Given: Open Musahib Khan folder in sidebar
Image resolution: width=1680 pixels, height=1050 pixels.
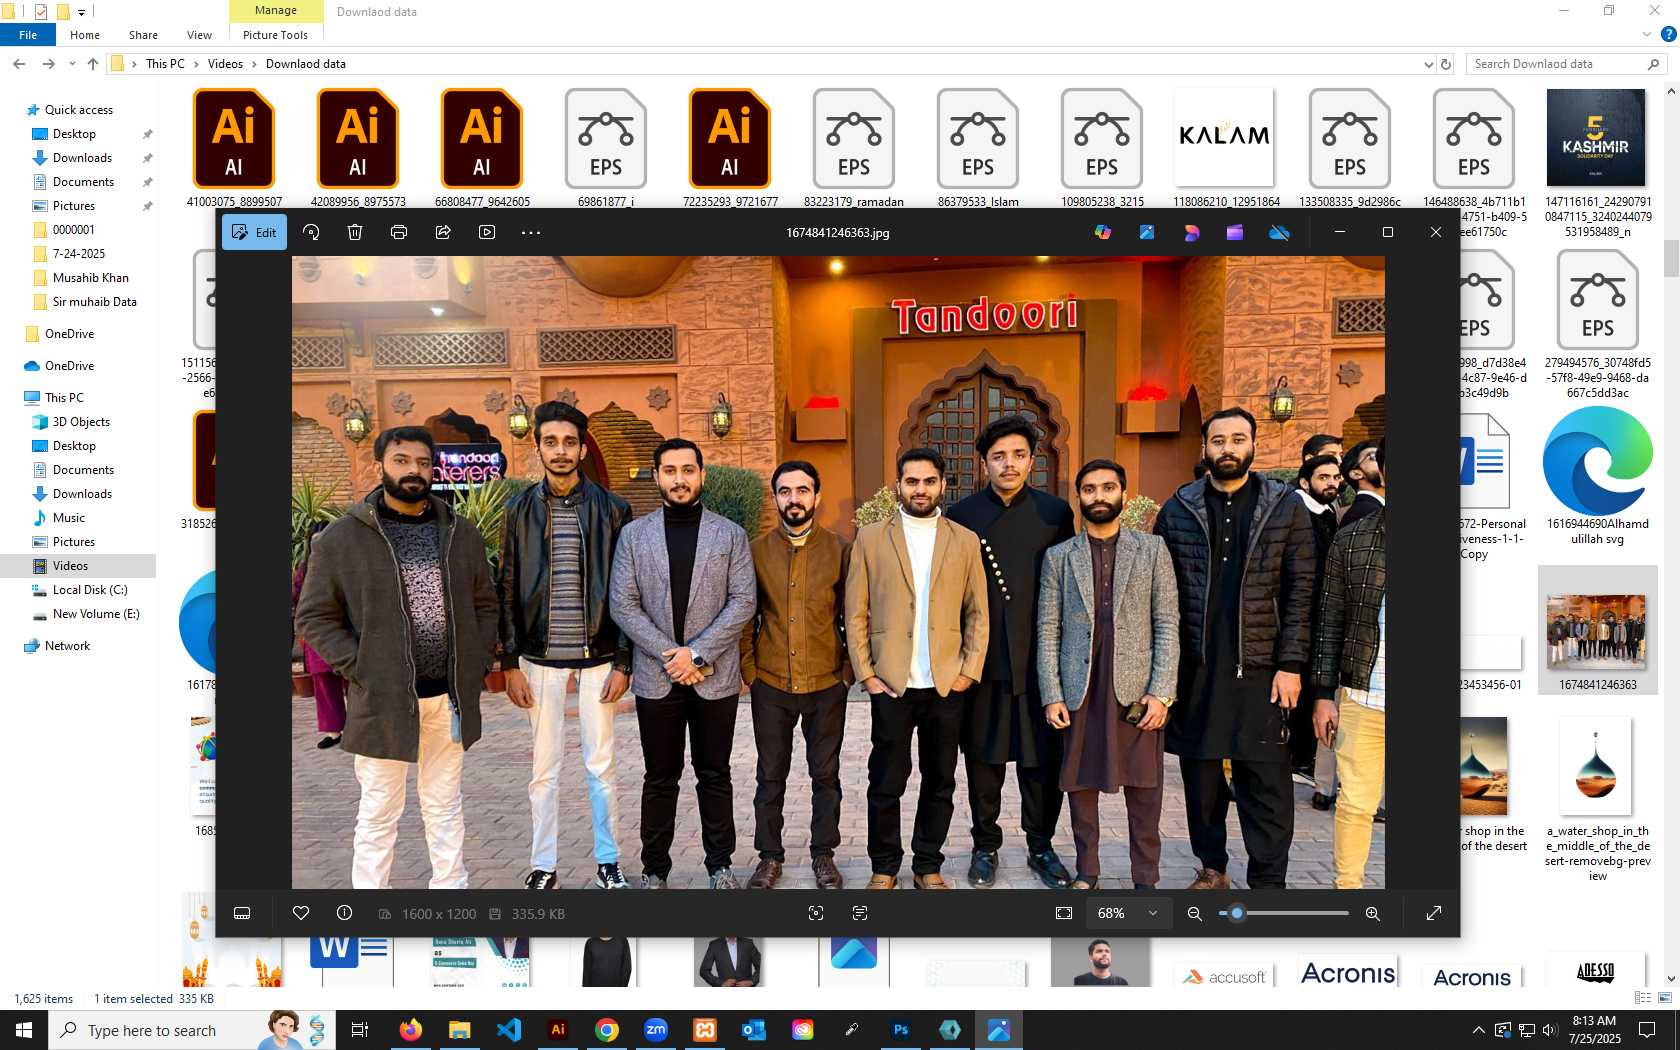Looking at the screenshot, I should pos(90,278).
